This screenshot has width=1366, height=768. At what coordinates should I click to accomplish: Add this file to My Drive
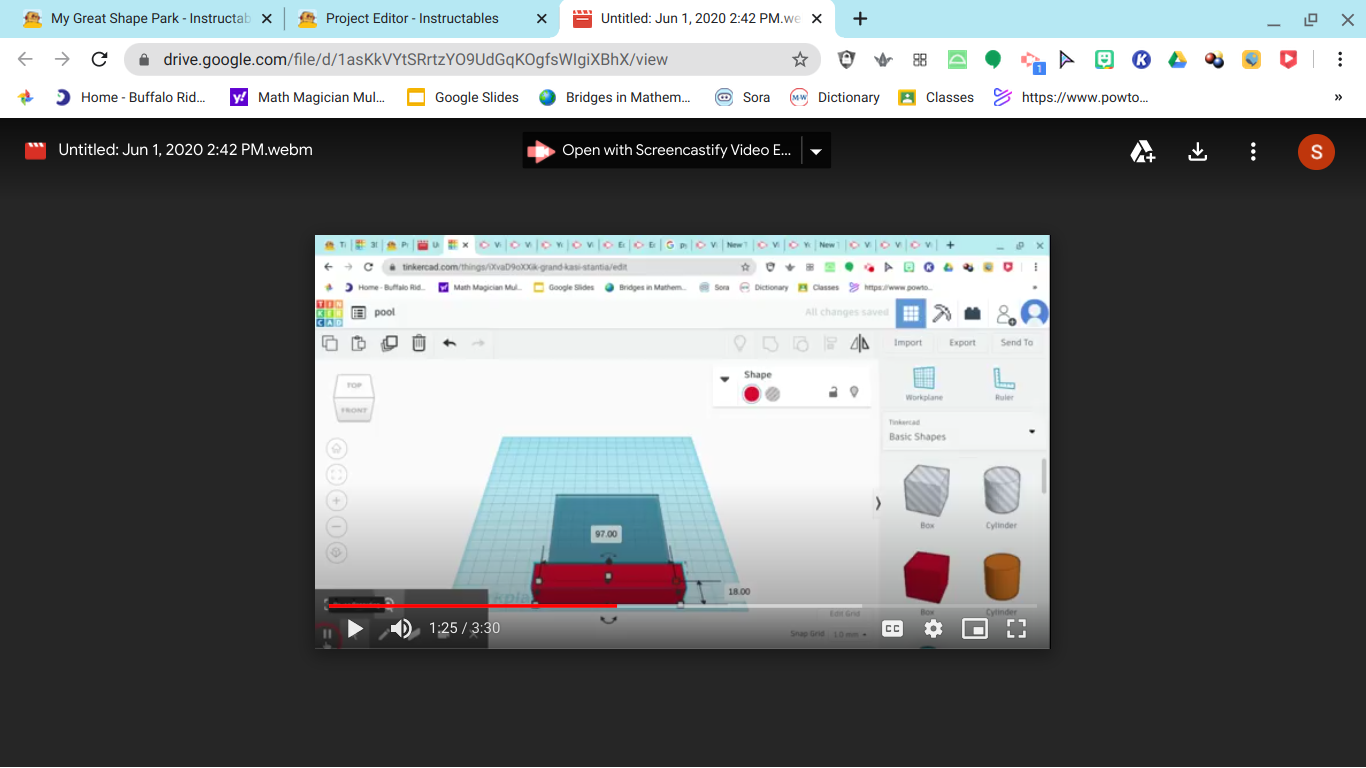[x=1143, y=151]
